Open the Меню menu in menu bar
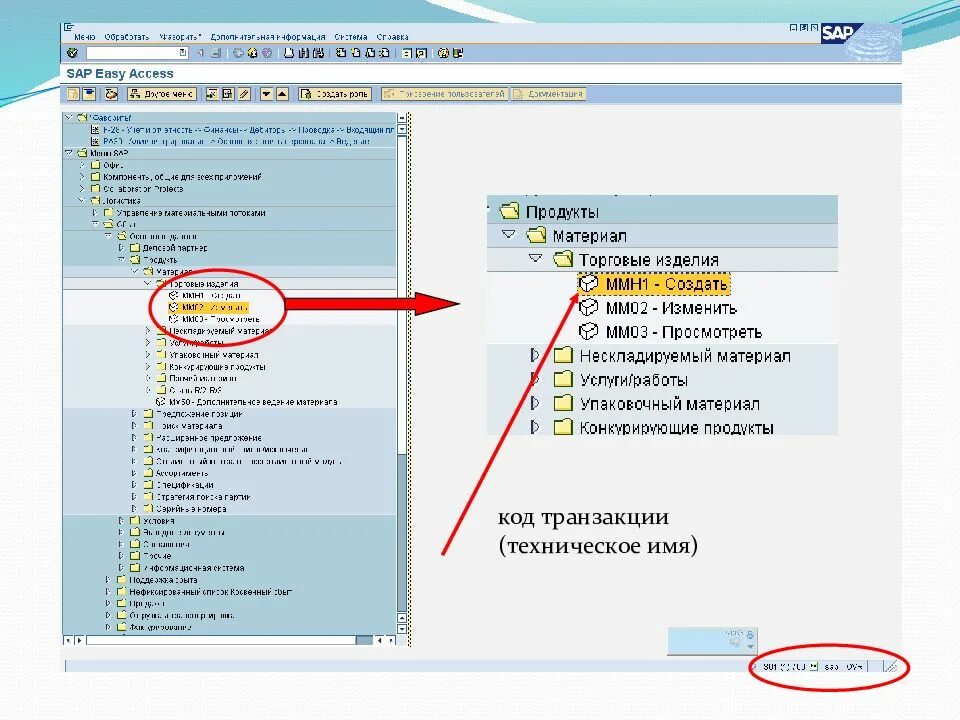Viewport: 960px width, 720px height. pyautogui.click(x=84, y=37)
